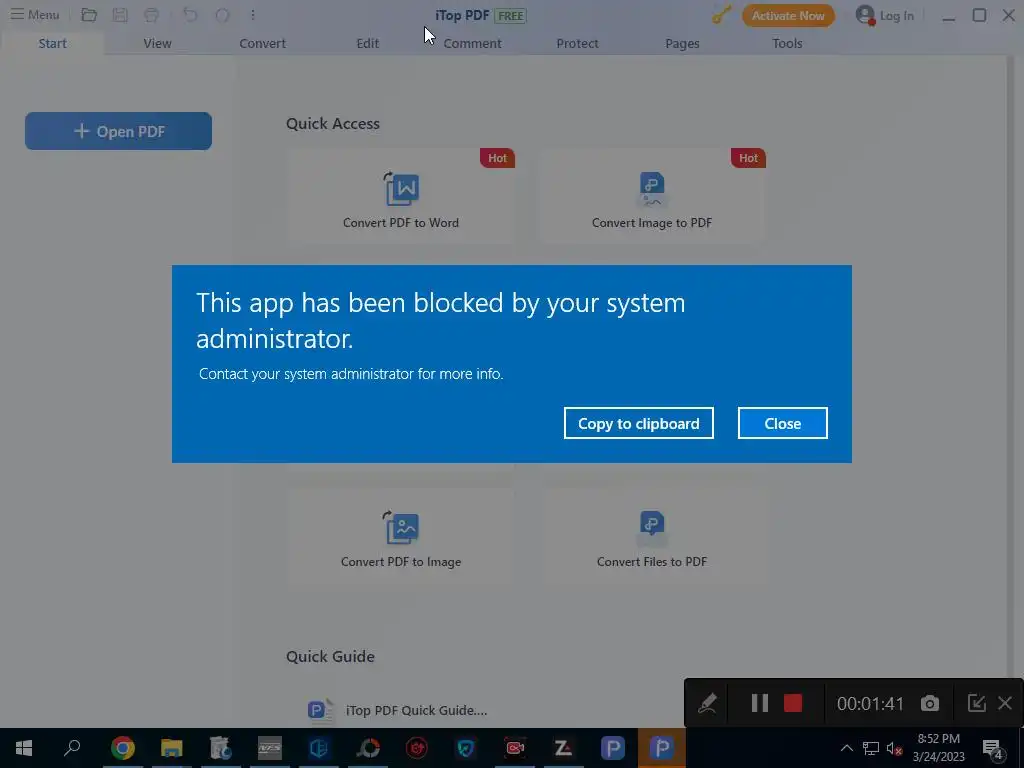Open the hamburger Menu in iTop PDF

pyautogui.click(x=35, y=14)
